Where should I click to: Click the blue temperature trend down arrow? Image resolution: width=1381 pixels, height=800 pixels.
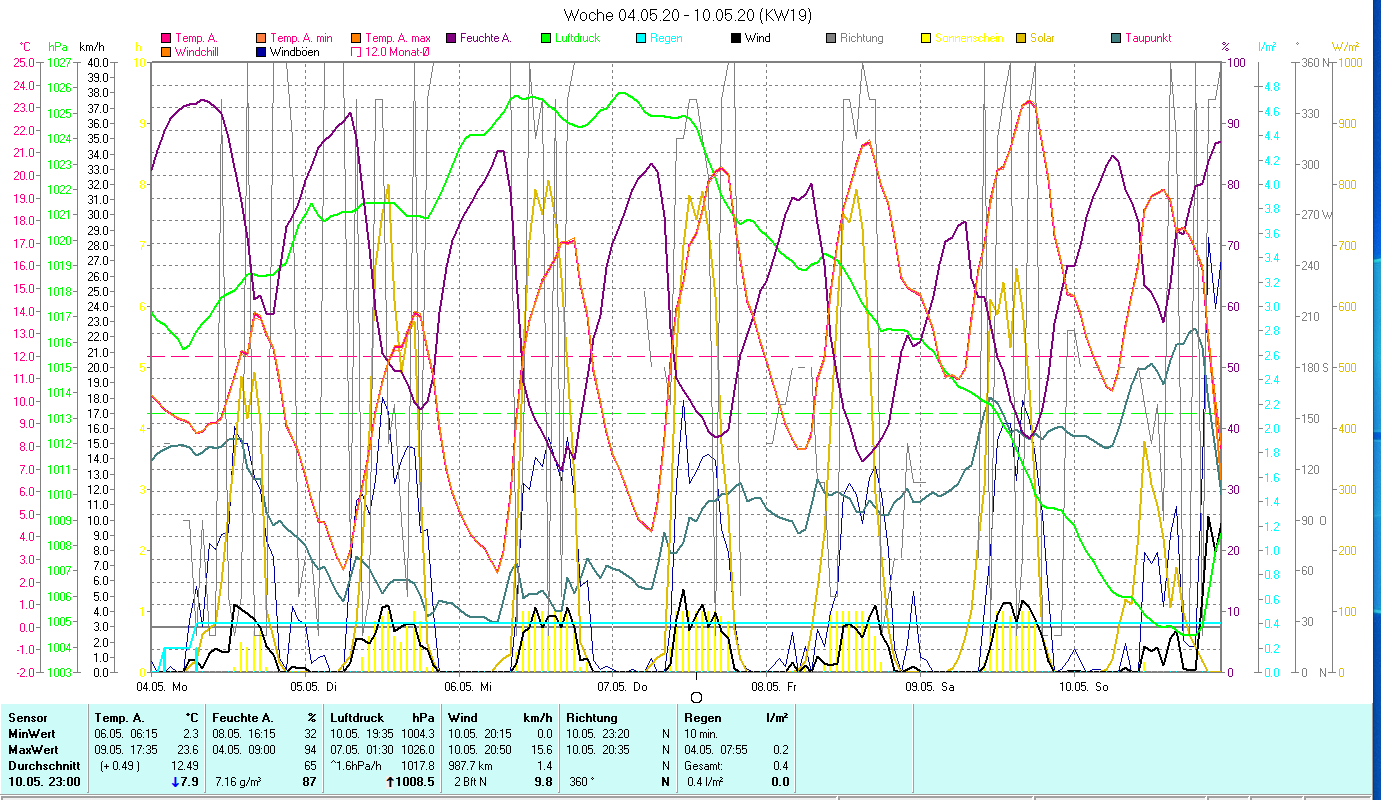[x=175, y=782]
